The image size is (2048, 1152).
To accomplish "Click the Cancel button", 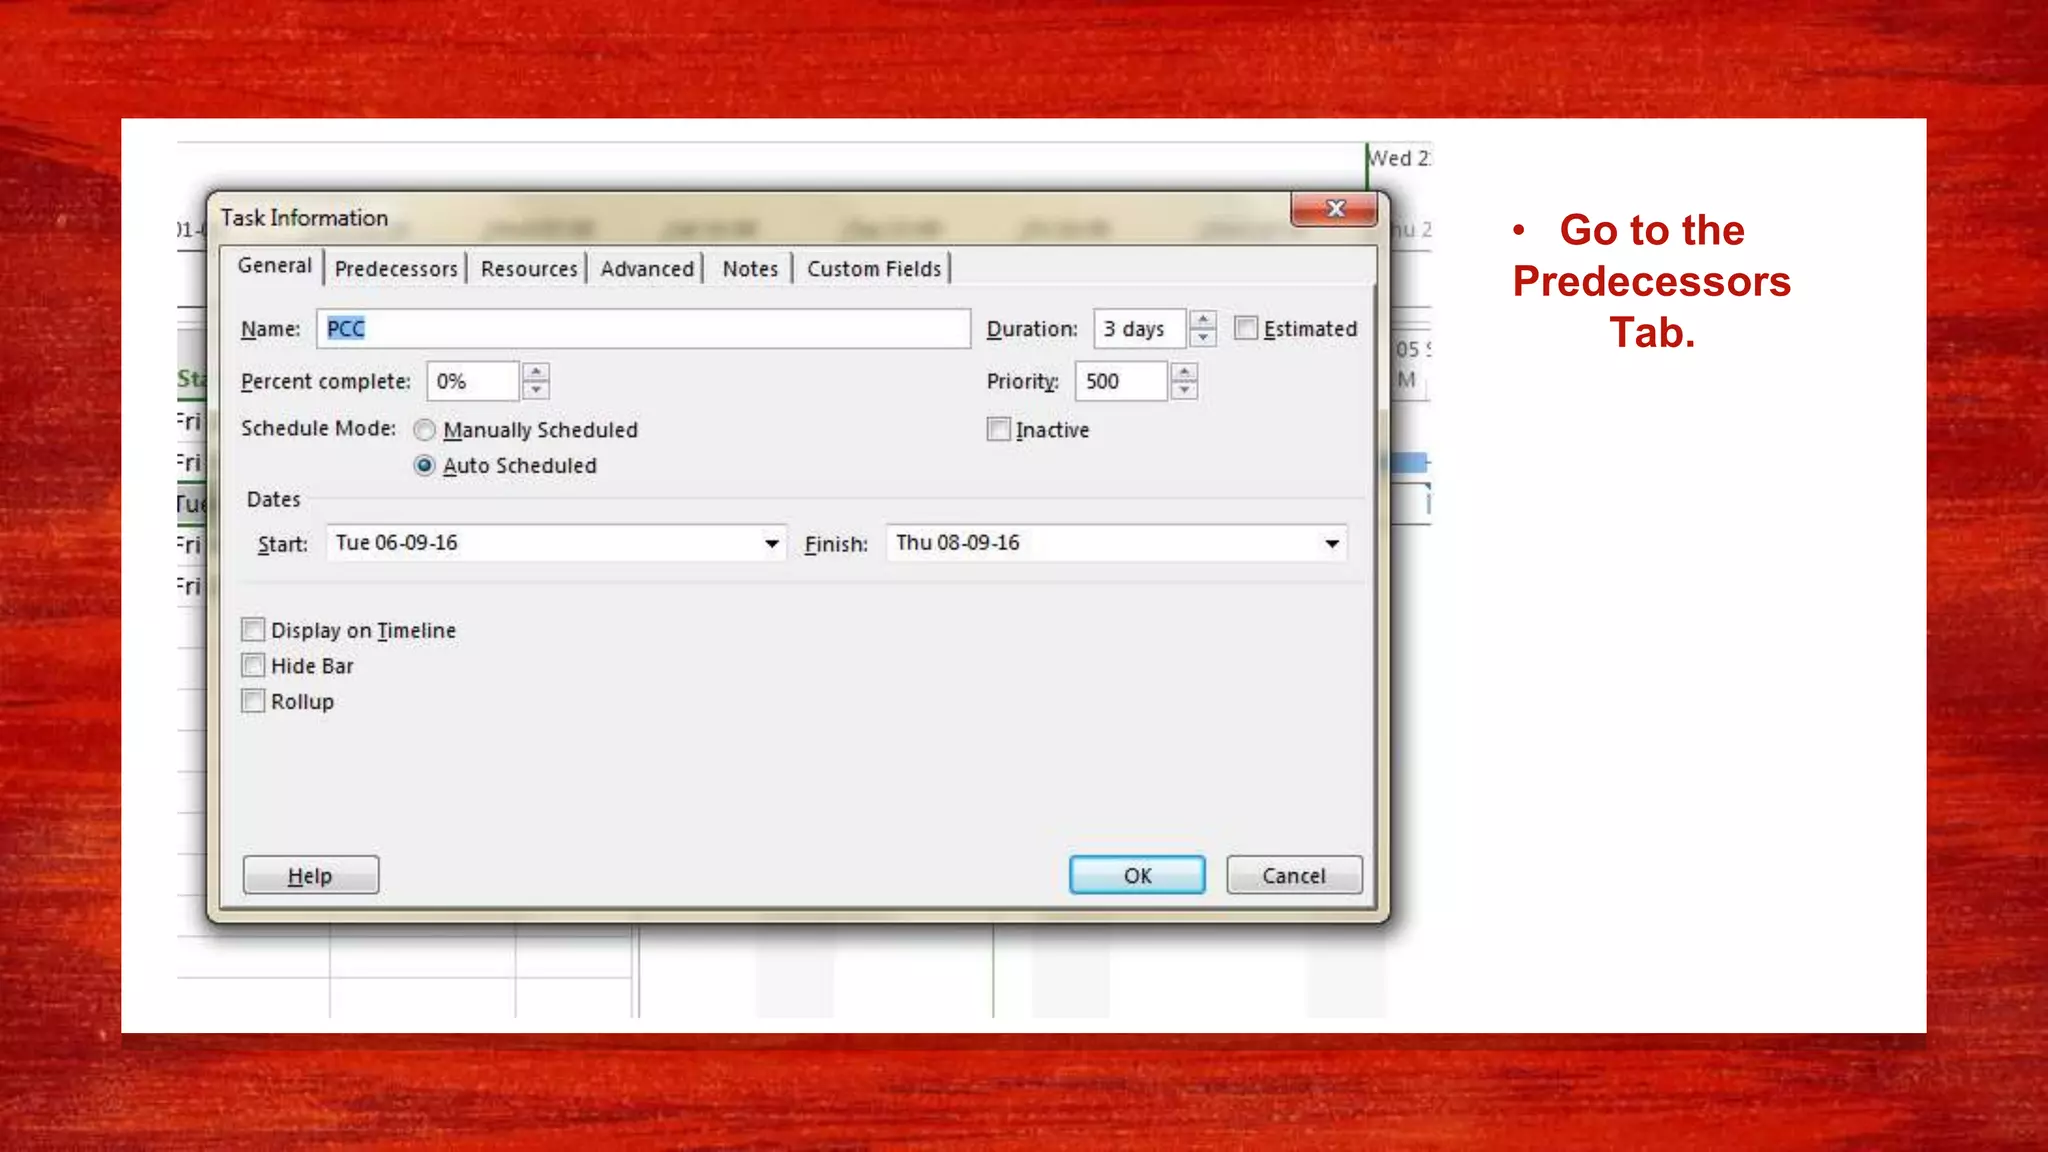I will 1294,875.
